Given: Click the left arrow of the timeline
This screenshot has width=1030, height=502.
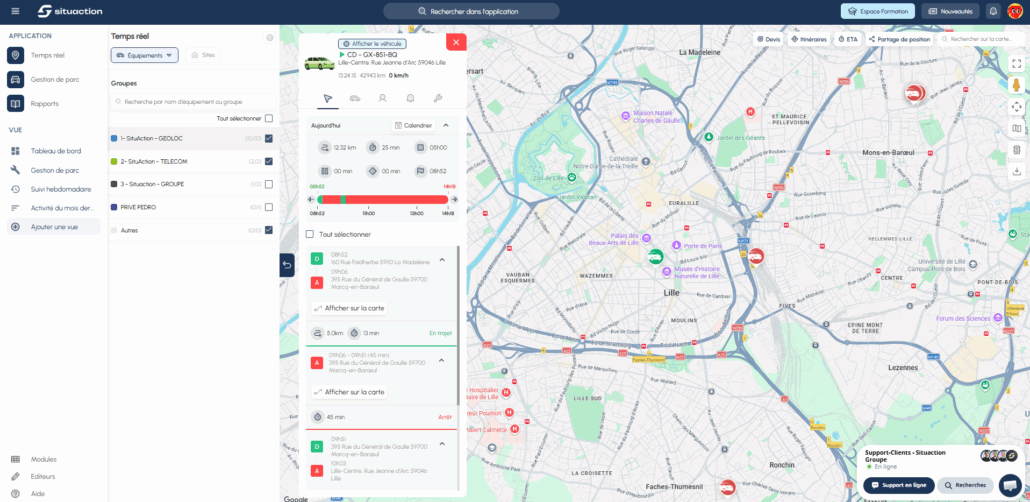Looking at the screenshot, I should pos(311,199).
